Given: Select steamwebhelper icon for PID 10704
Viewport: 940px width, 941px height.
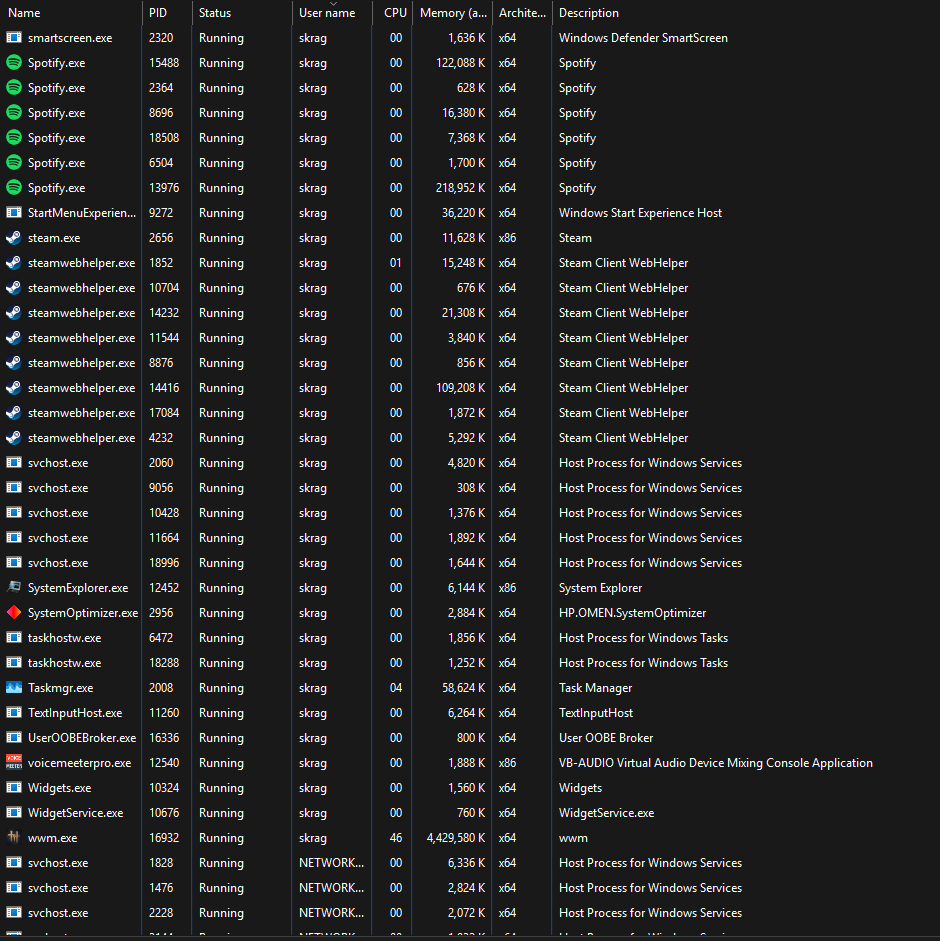Looking at the screenshot, I should click(14, 287).
